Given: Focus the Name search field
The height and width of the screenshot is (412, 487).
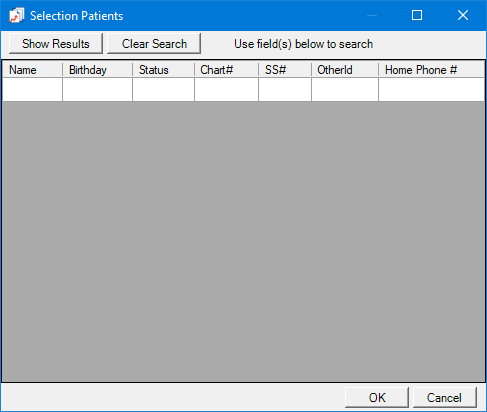Looking at the screenshot, I should pyautogui.click(x=32, y=89).
